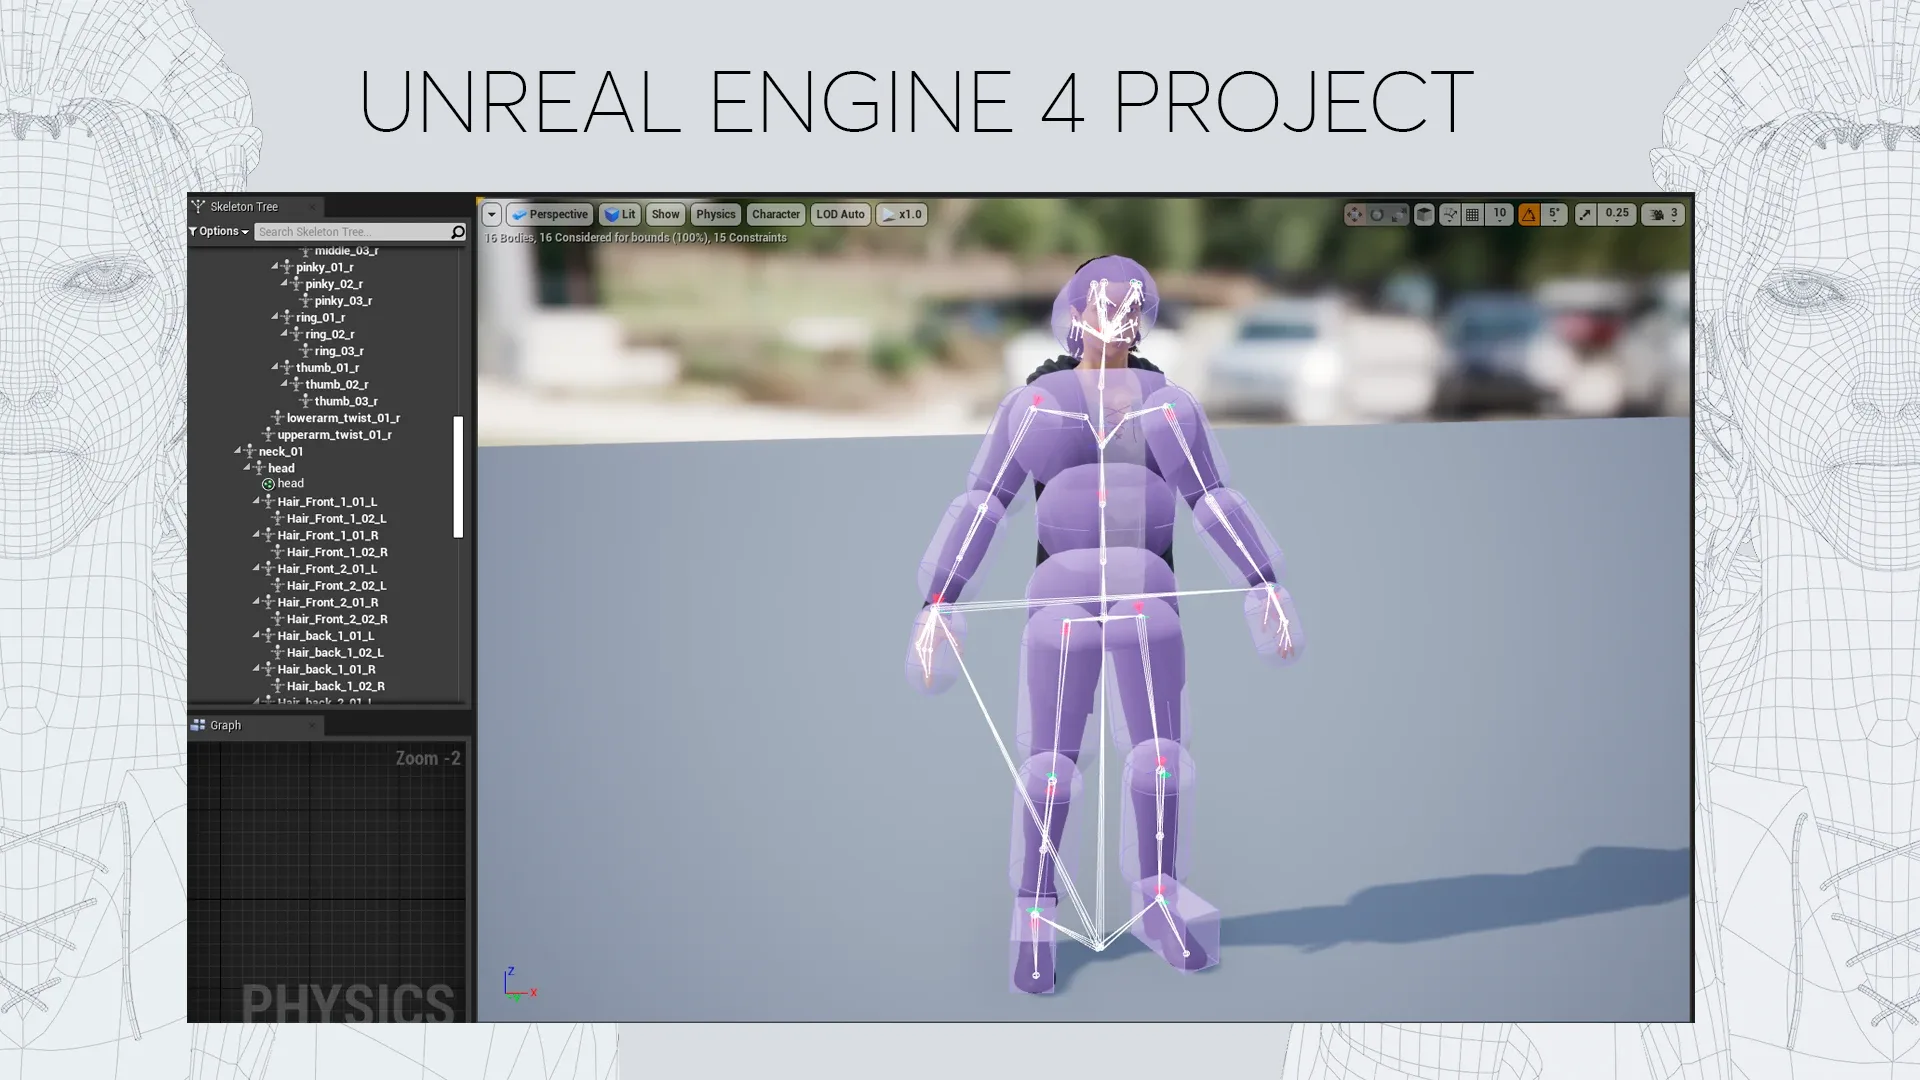Select the head physics body item
Screen dimensions: 1920x1080
[290, 484]
